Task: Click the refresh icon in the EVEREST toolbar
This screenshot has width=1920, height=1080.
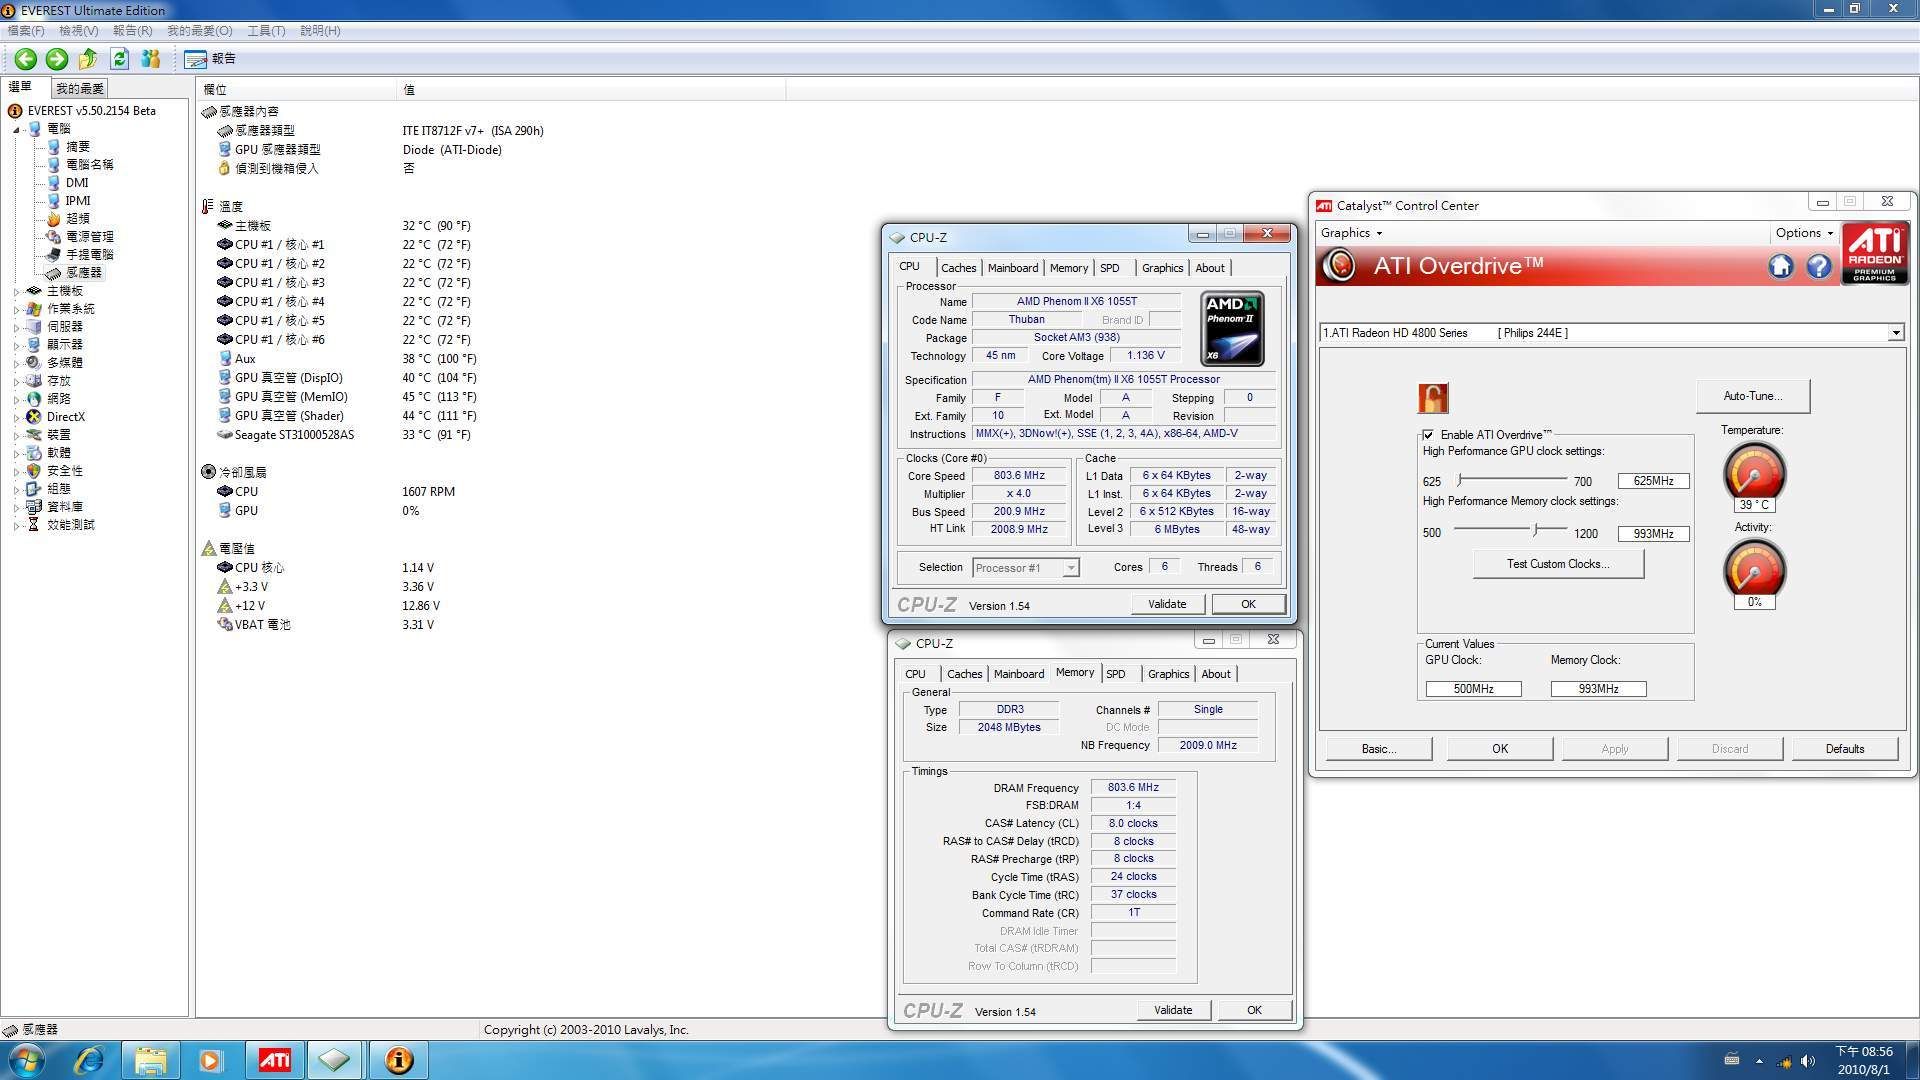Action: [119, 59]
